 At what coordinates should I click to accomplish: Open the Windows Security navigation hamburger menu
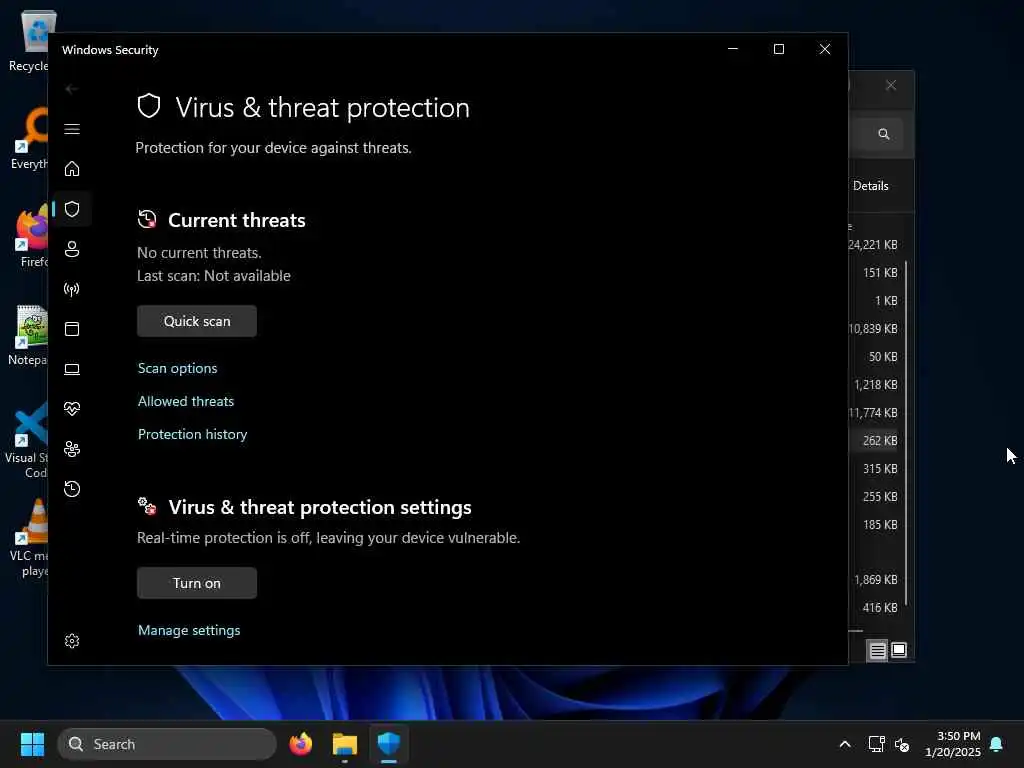click(x=72, y=129)
